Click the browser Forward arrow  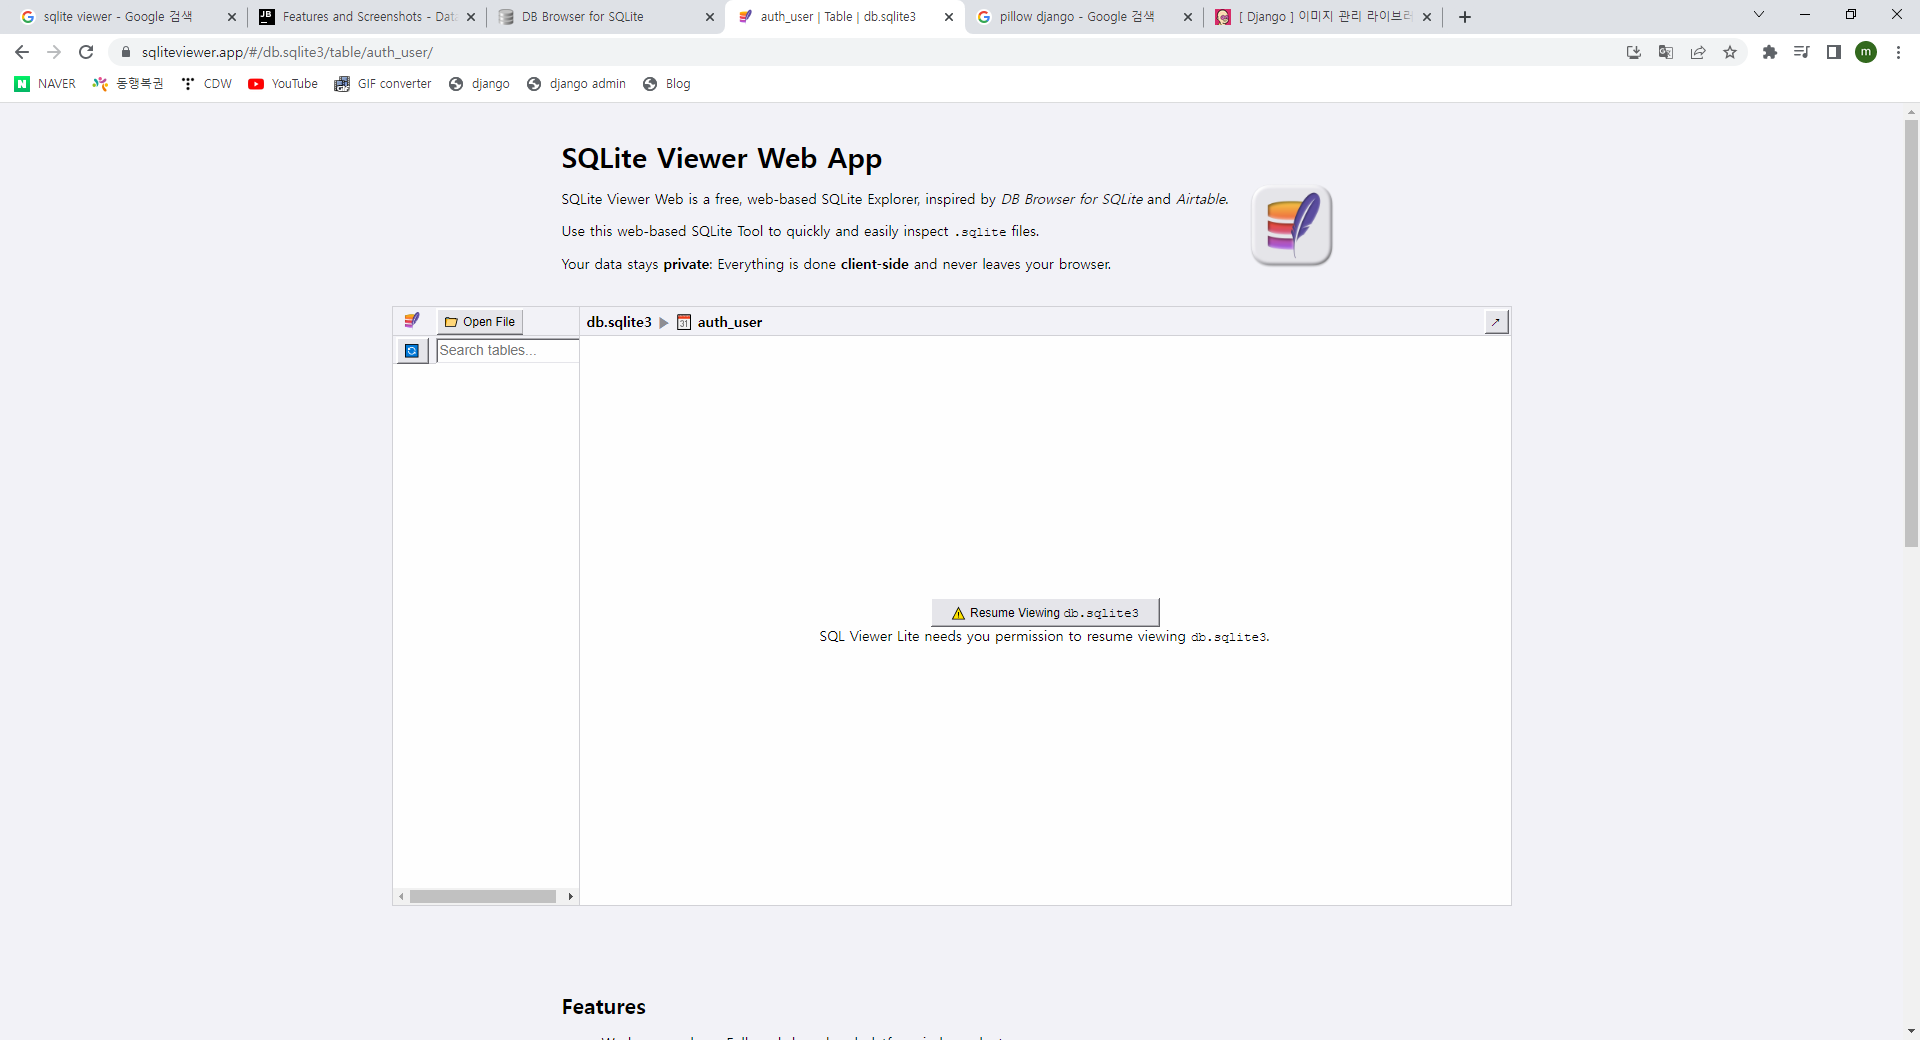pos(54,52)
